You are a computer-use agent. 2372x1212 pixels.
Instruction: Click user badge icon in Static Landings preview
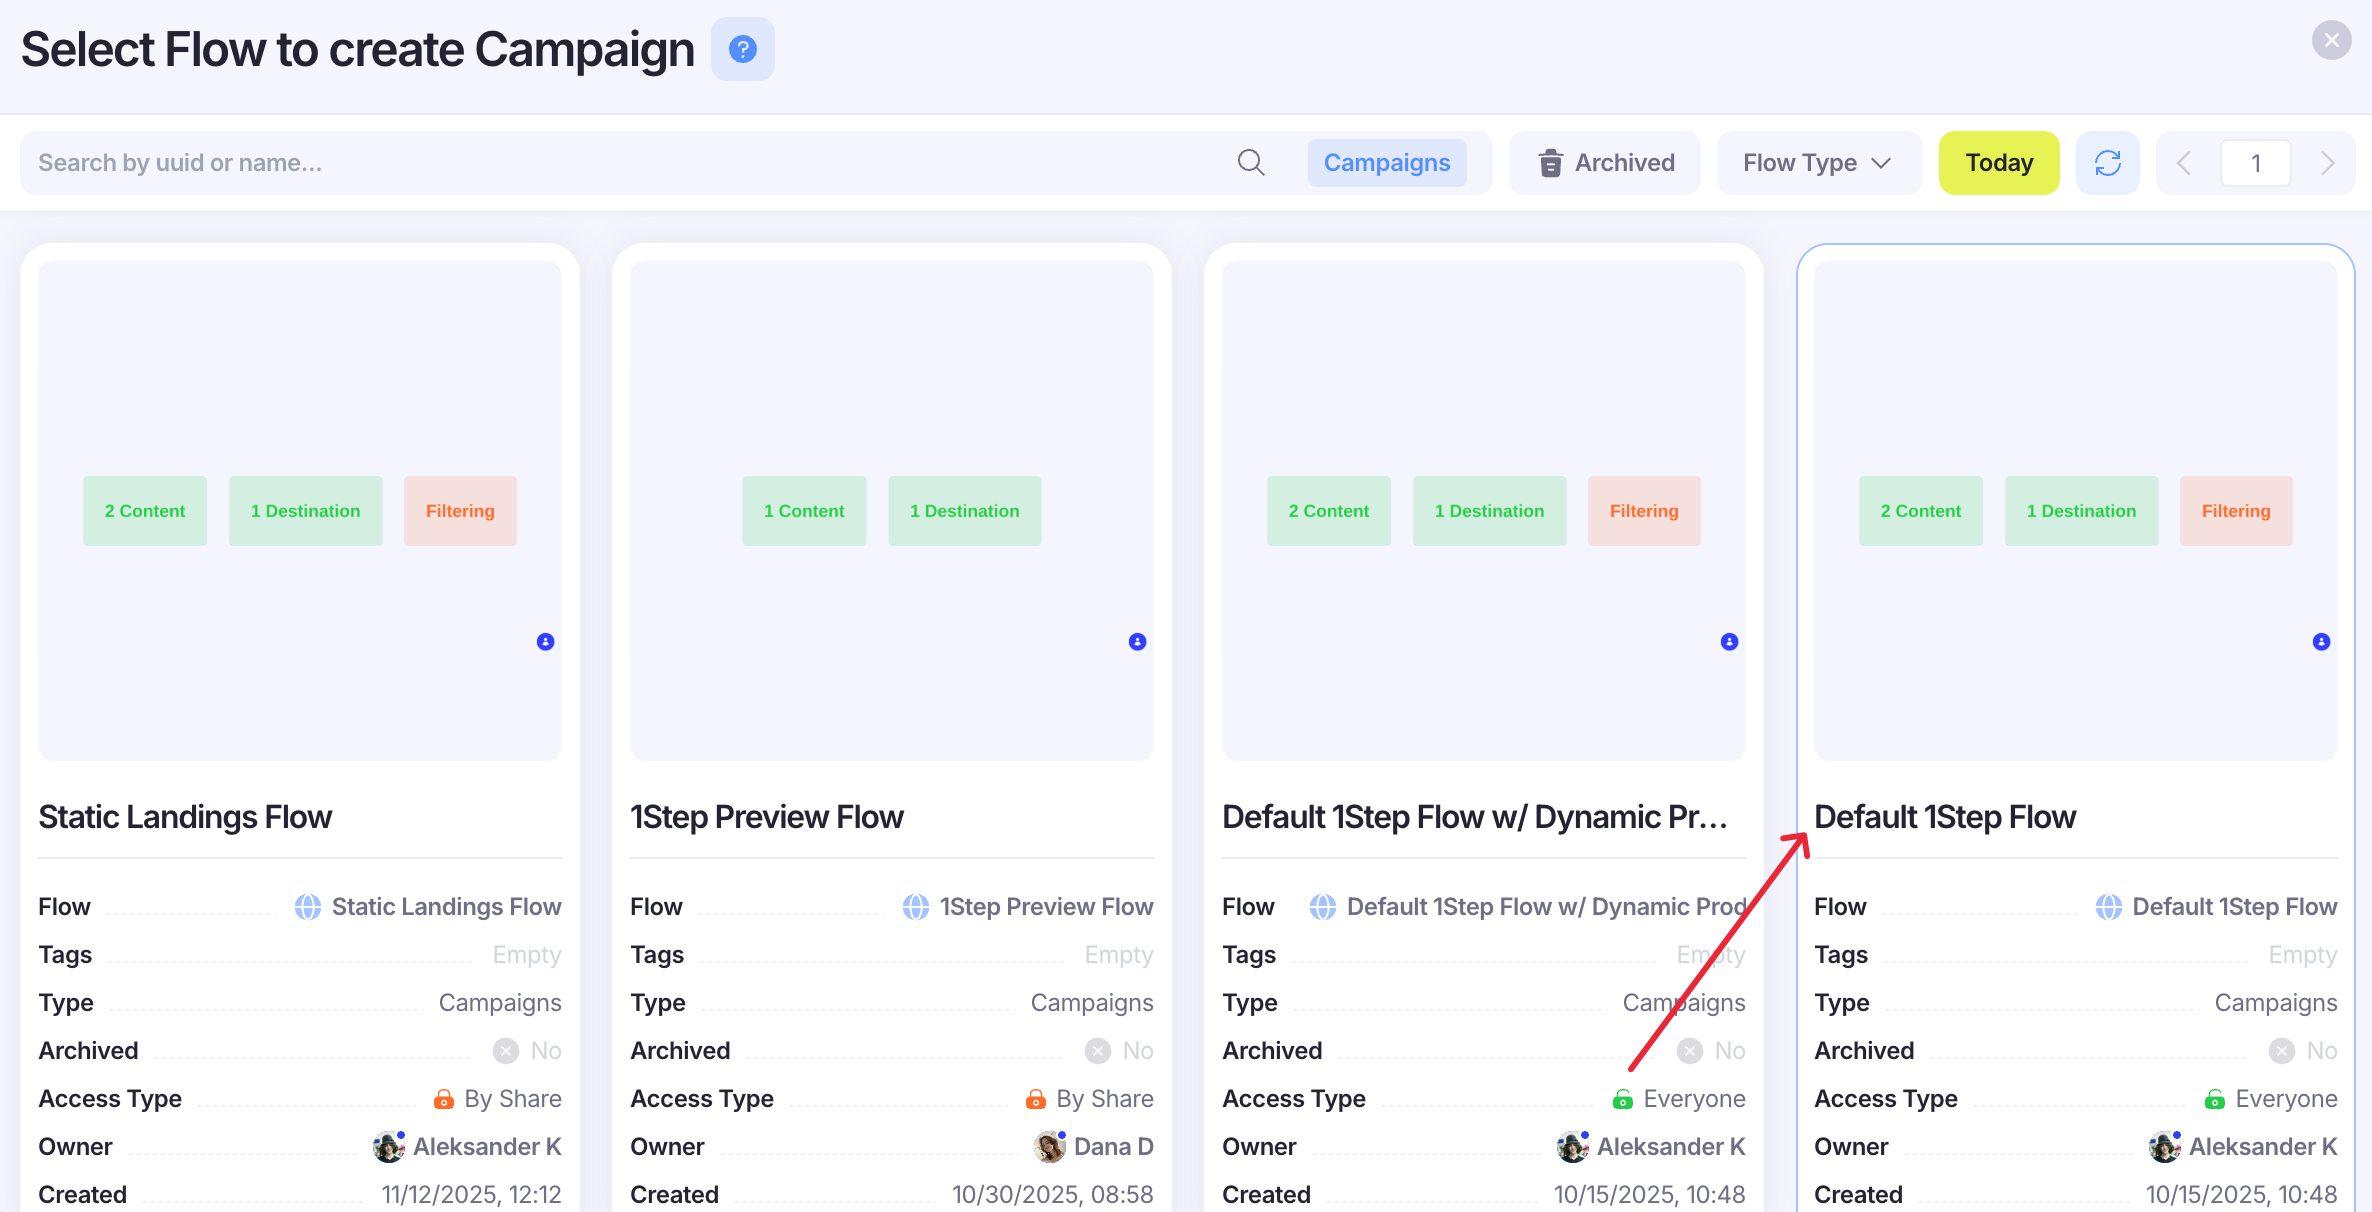click(545, 642)
